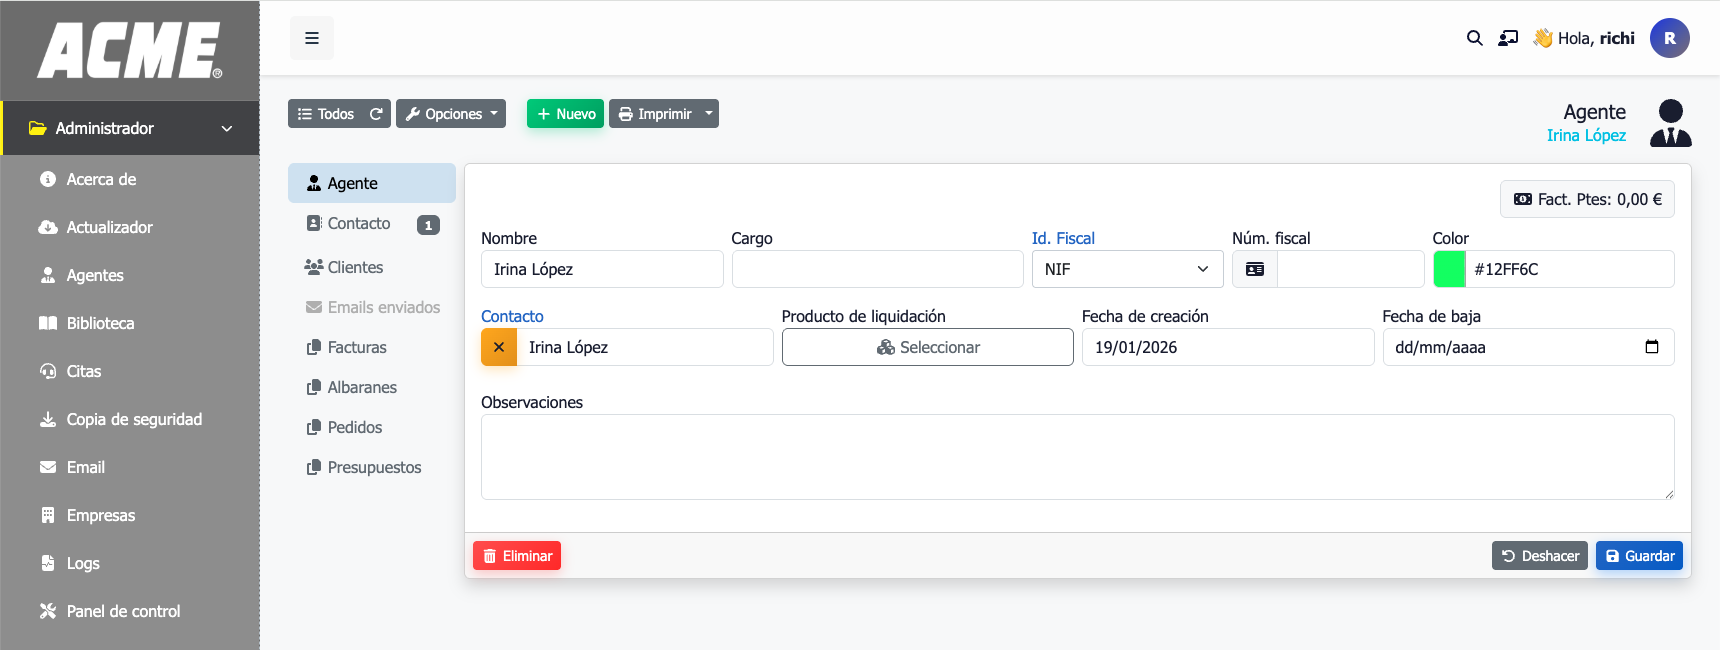Open the Imprimir dropdown arrow
Screen dimensions: 1720x650
coord(708,114)
